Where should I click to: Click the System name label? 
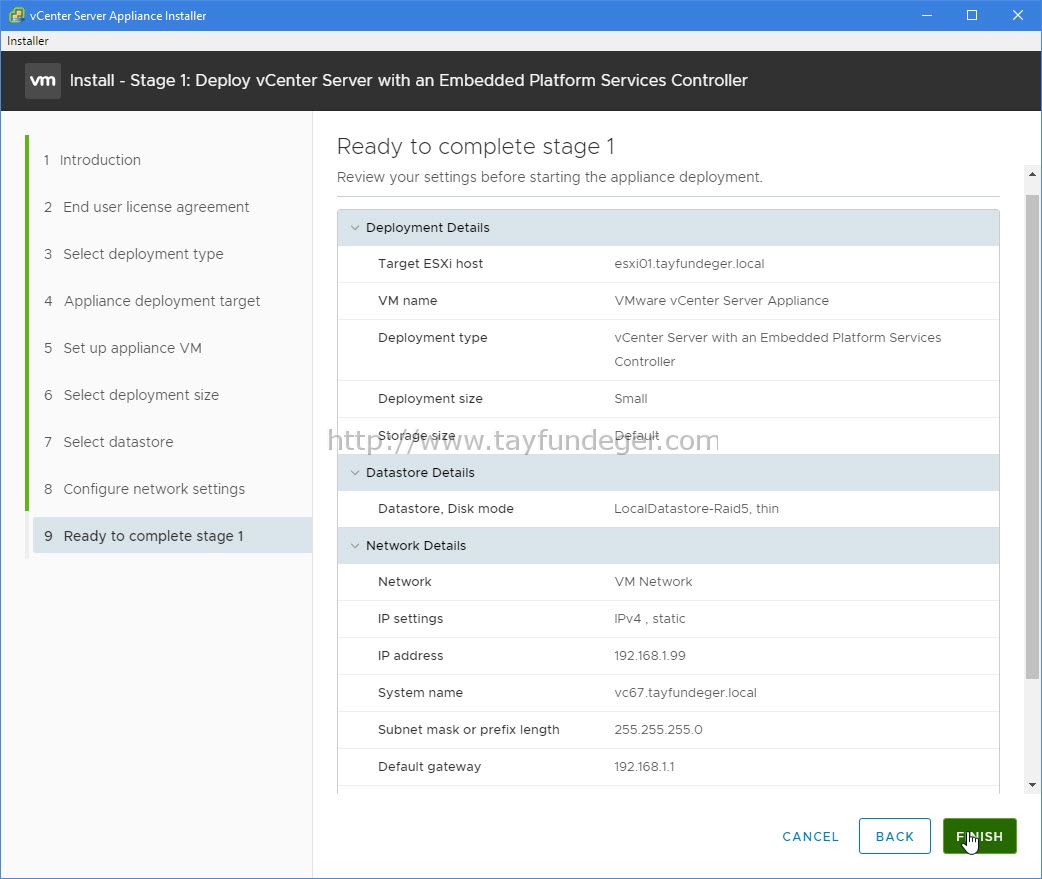420,693
